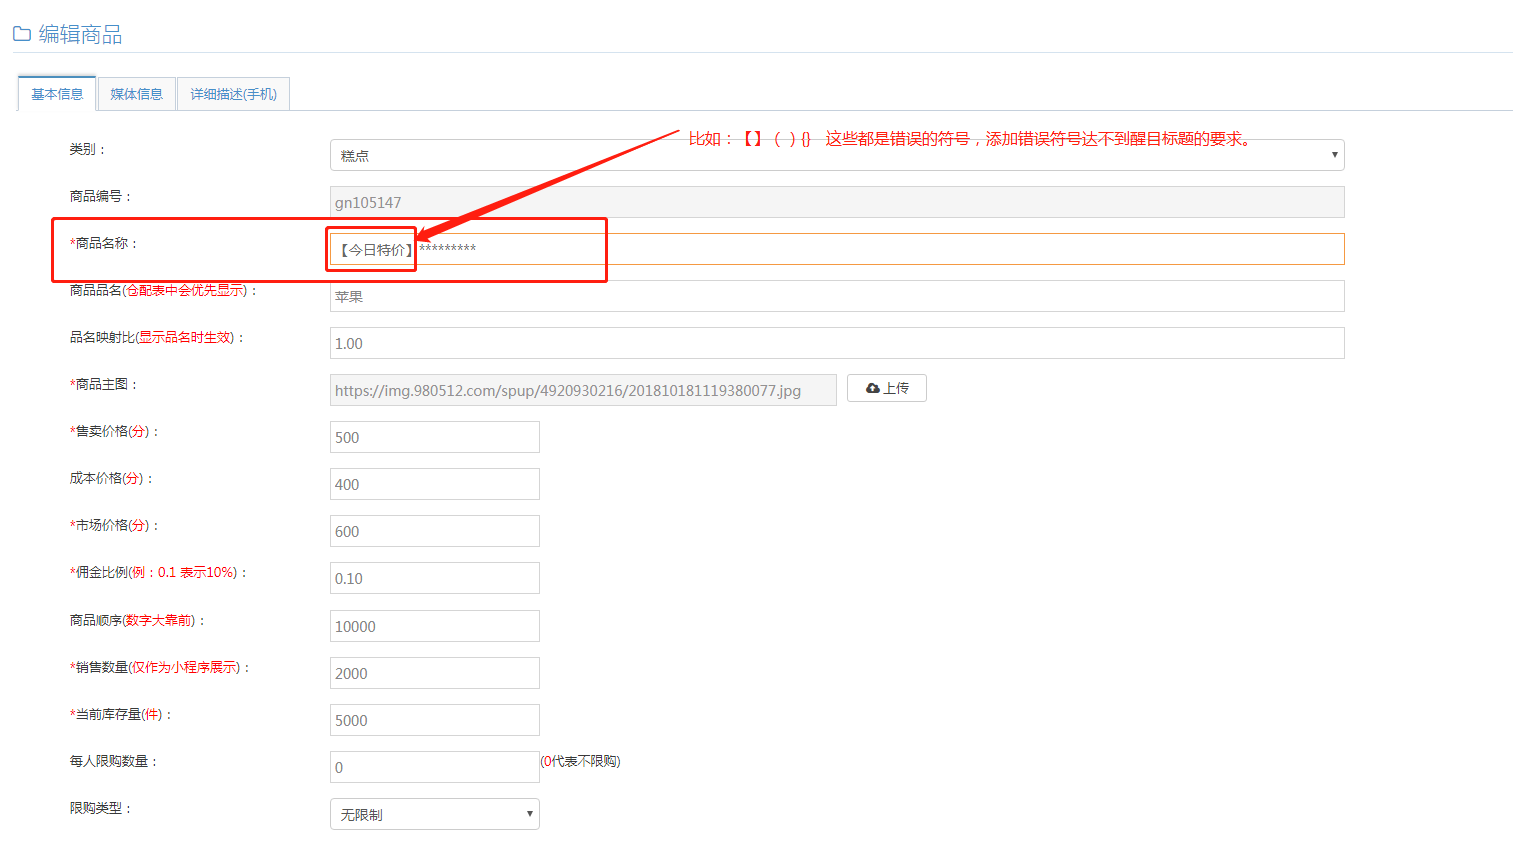This screenshot has width=1513, height=842.
Task: Click the 商品编号 label
Action: 100,196
